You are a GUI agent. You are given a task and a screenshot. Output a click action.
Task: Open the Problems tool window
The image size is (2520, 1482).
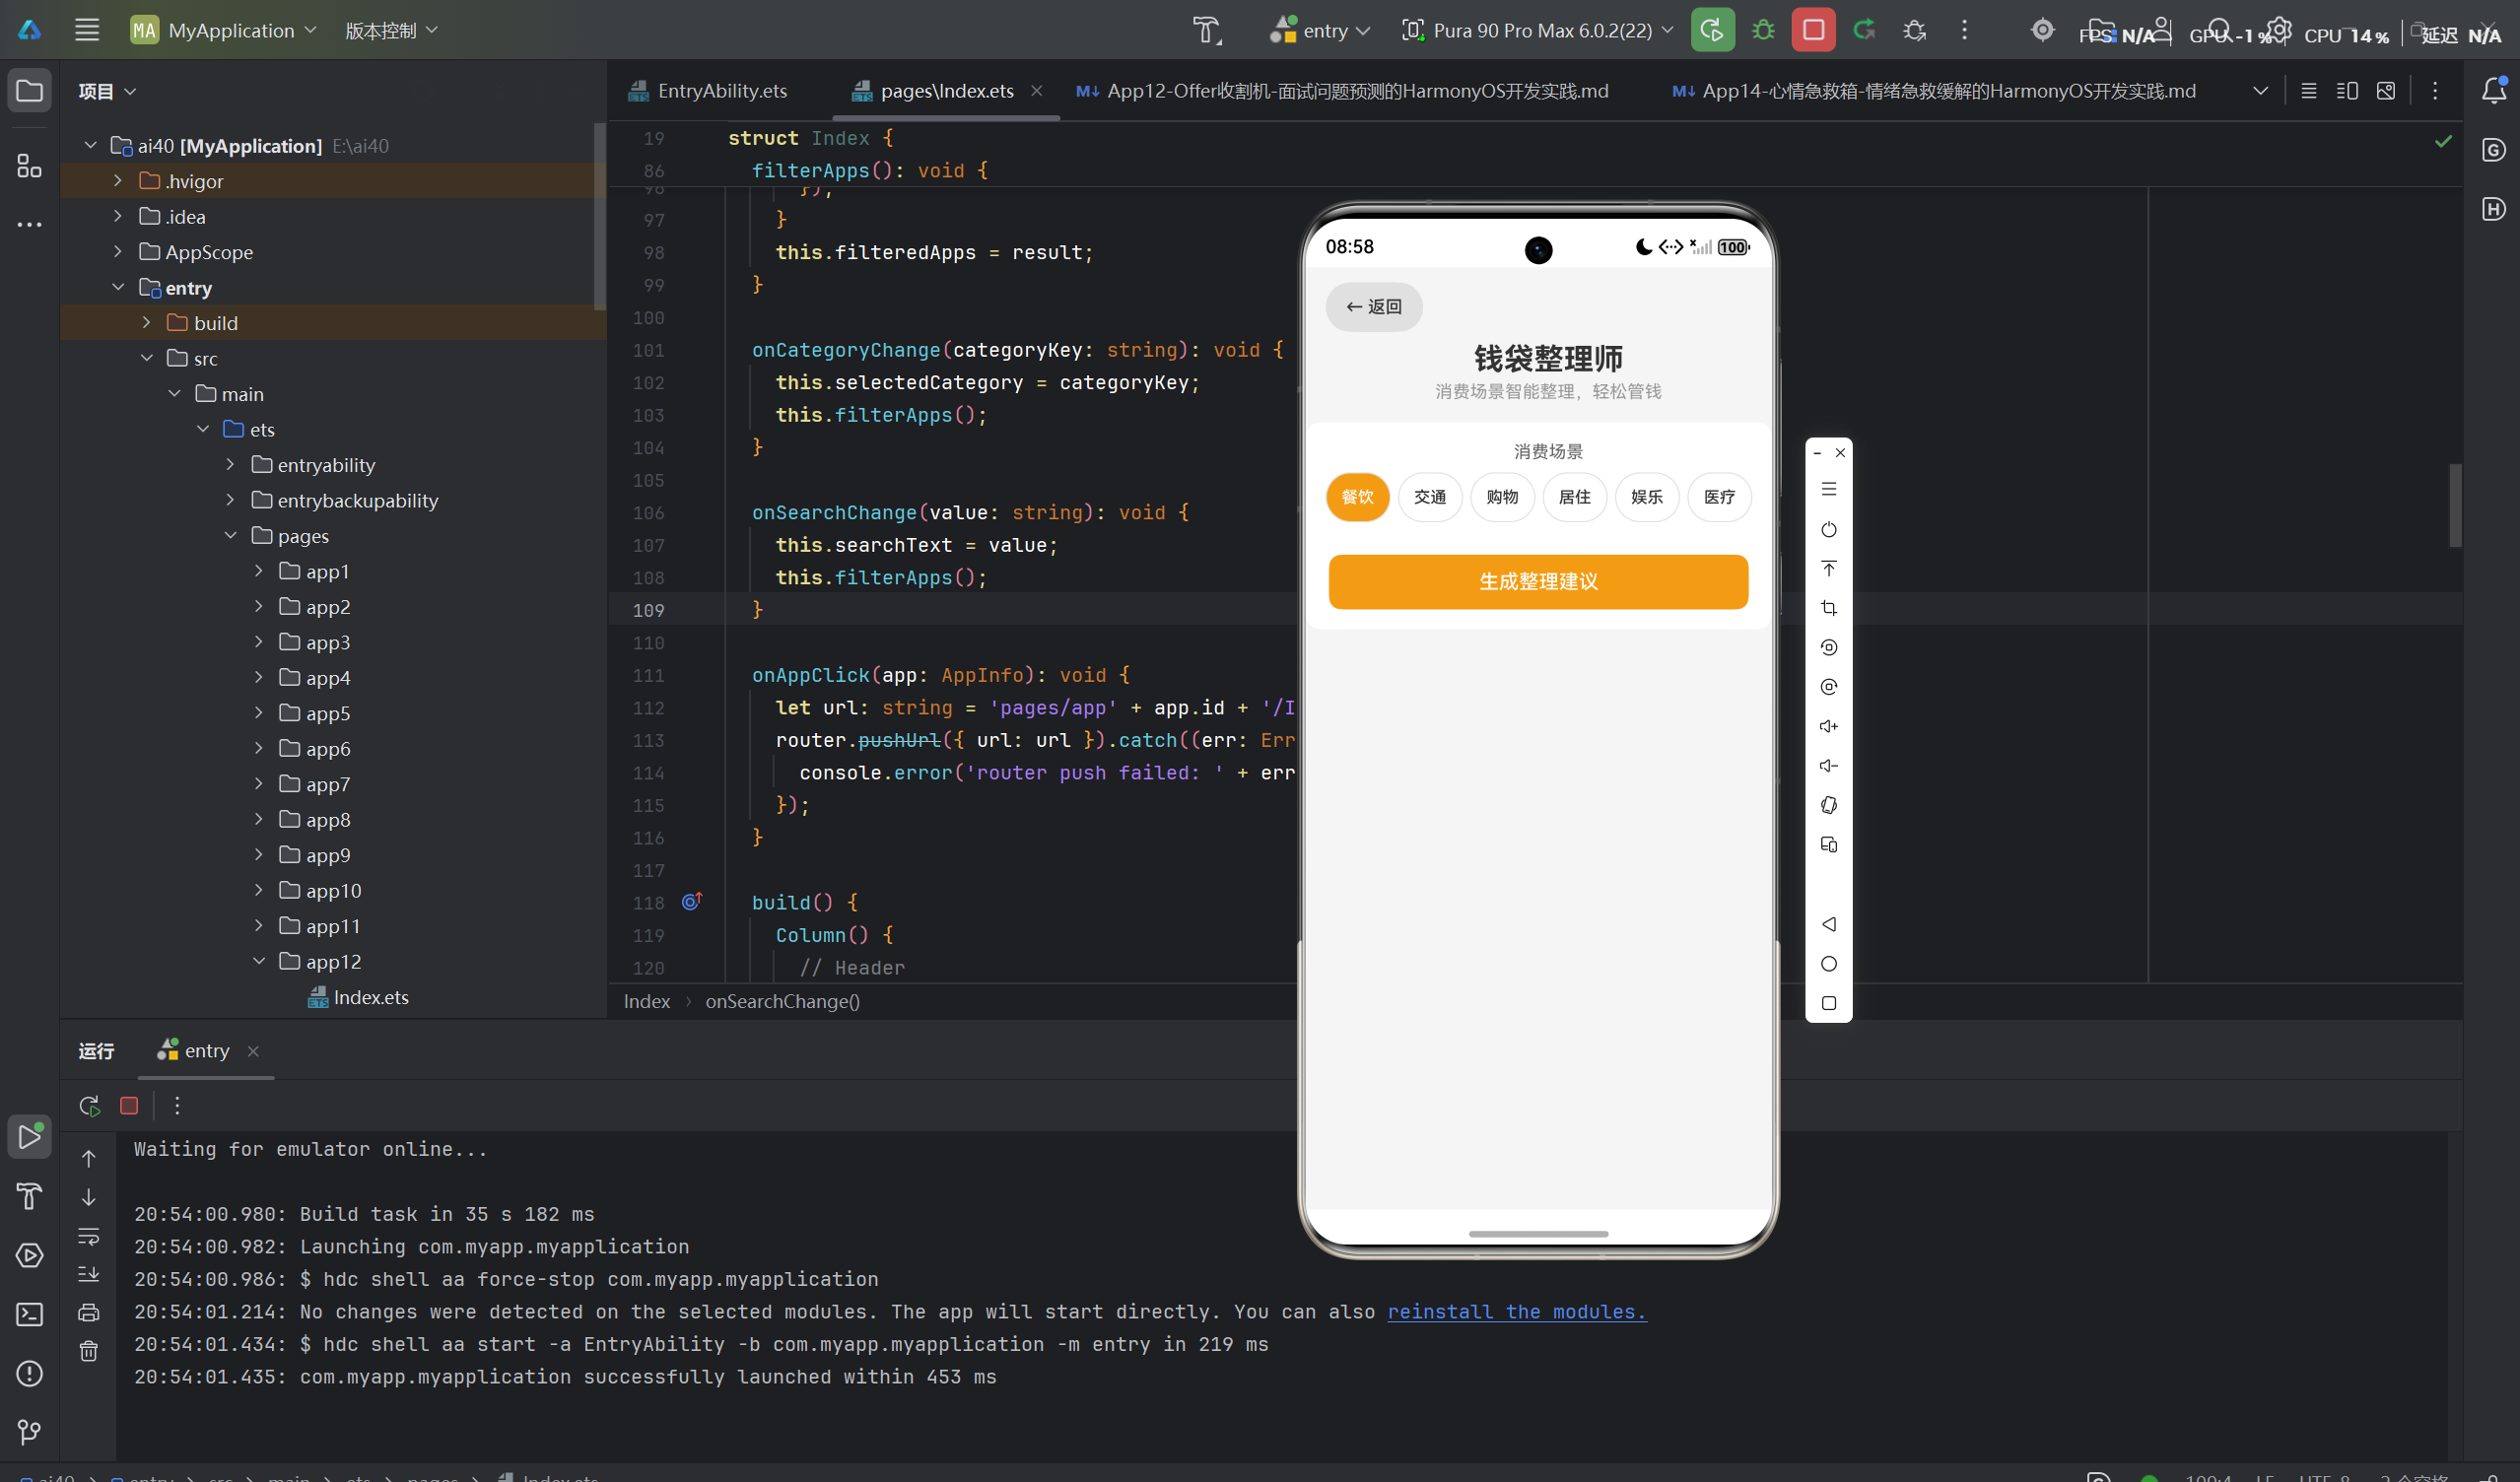tap(30, 1373)
